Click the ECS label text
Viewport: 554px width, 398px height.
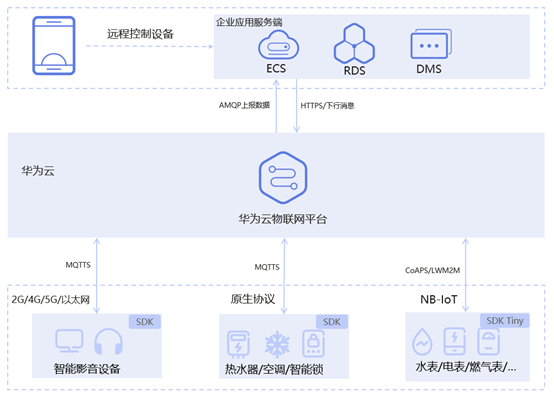276,68
